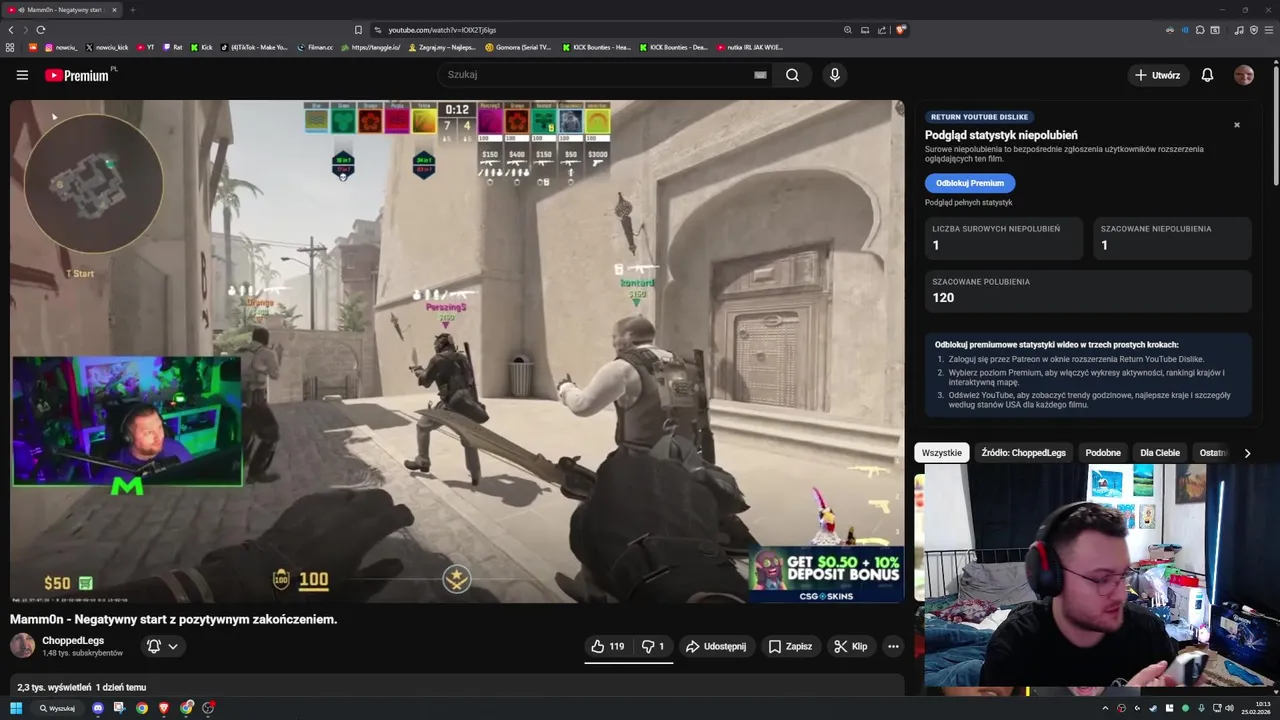Image resolution: width=1280 pixels, height=720 pixels.
Task: Click the CSGO Skins deposit bonus banner
Action: (x=826, y=575)
